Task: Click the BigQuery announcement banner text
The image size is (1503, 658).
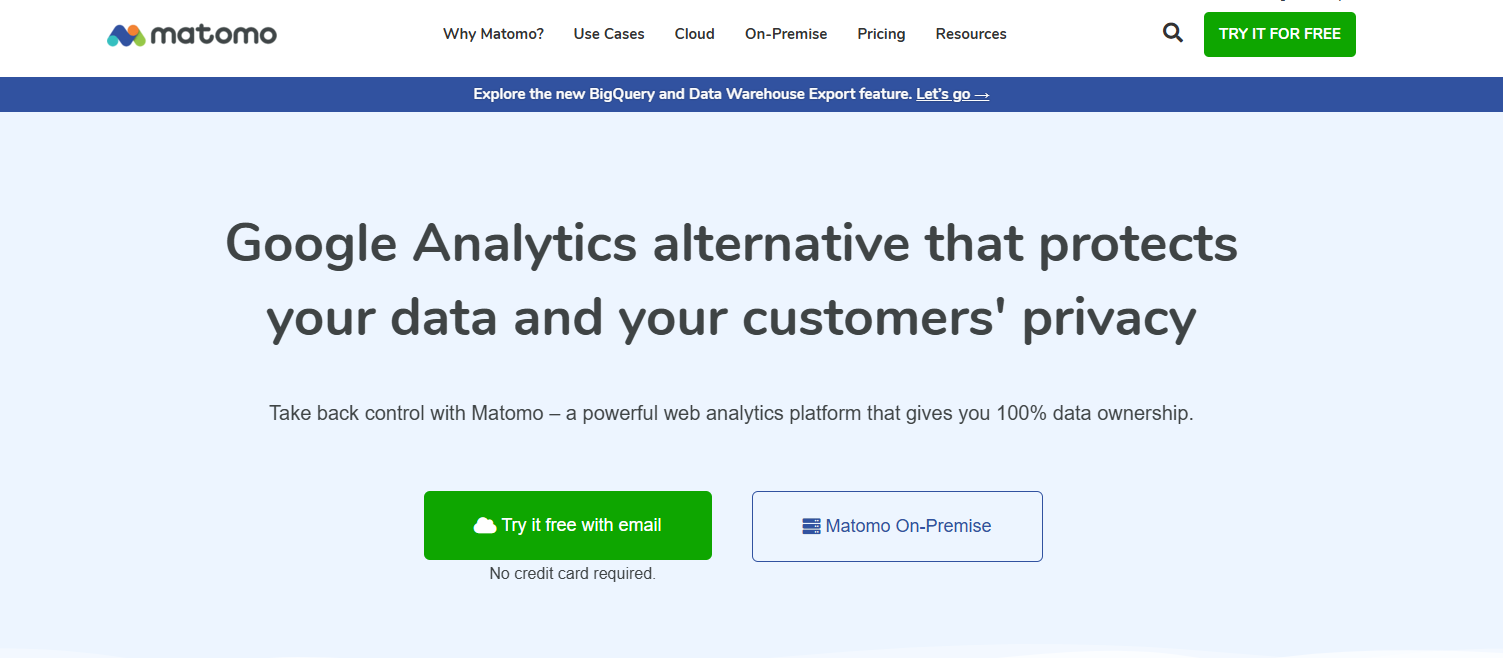Action: coord(692,94)
